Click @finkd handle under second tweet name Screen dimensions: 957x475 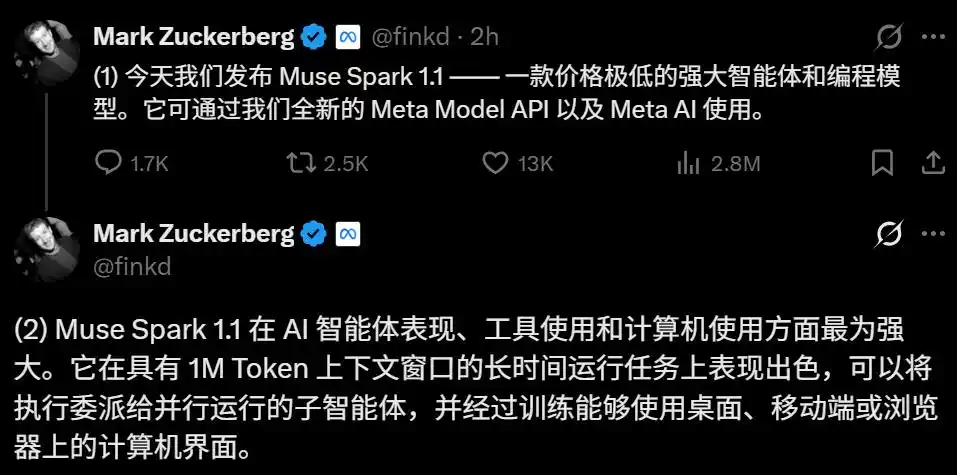point(132,267)
